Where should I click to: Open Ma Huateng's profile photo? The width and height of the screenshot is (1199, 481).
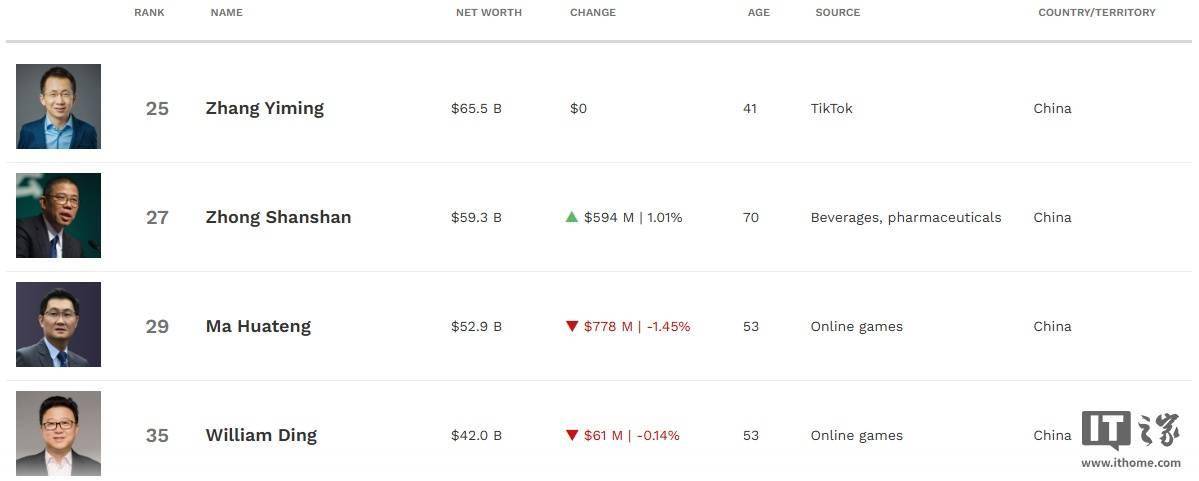point(58,324)
